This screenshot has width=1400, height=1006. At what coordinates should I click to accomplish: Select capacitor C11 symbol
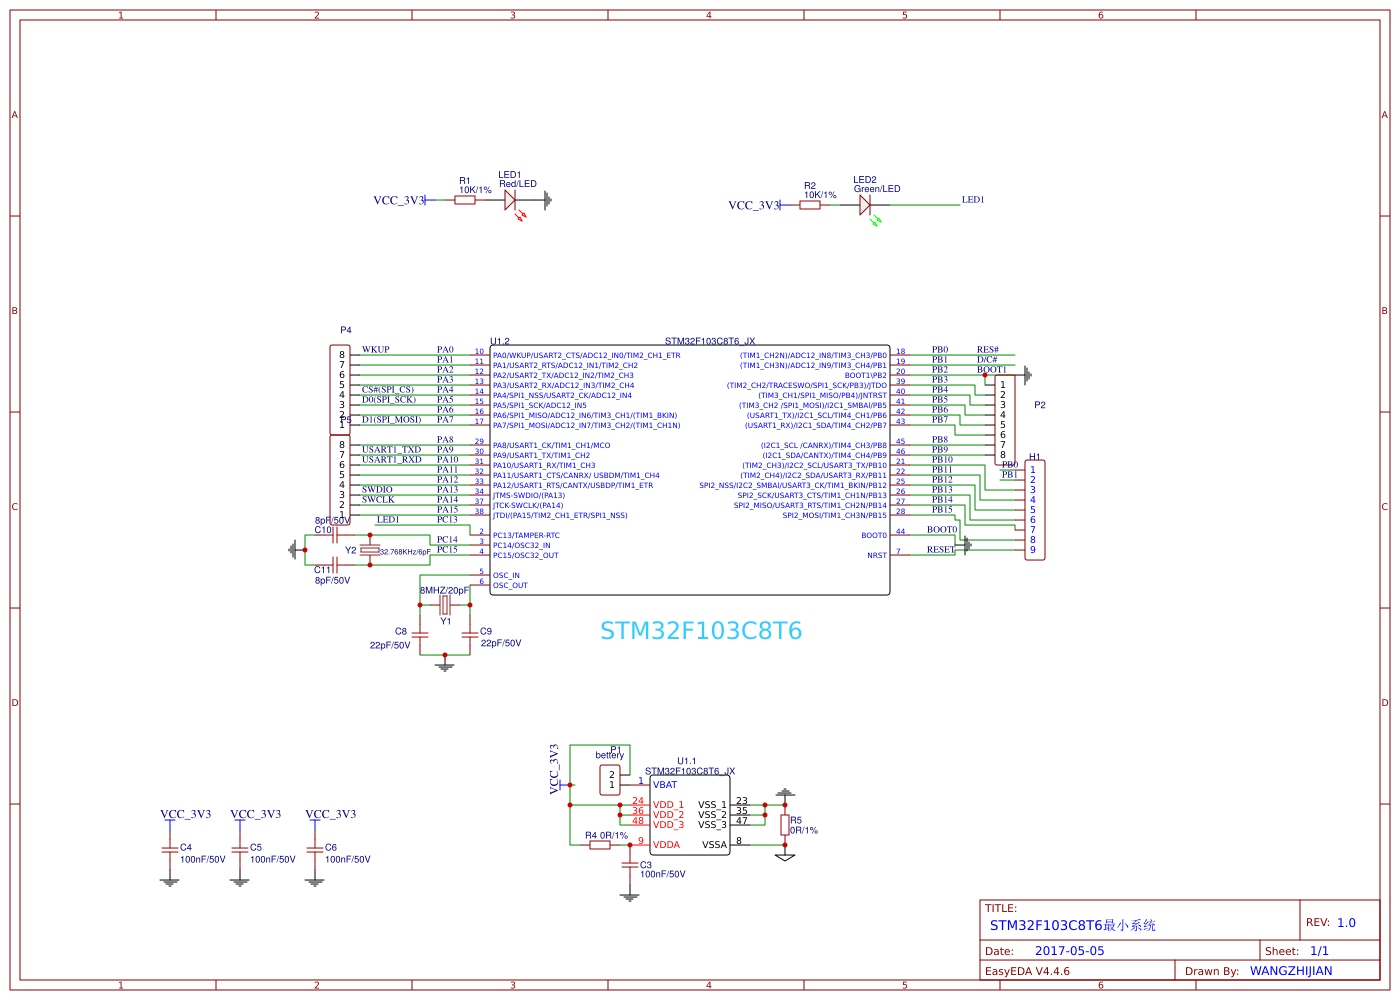click(335, 565)
